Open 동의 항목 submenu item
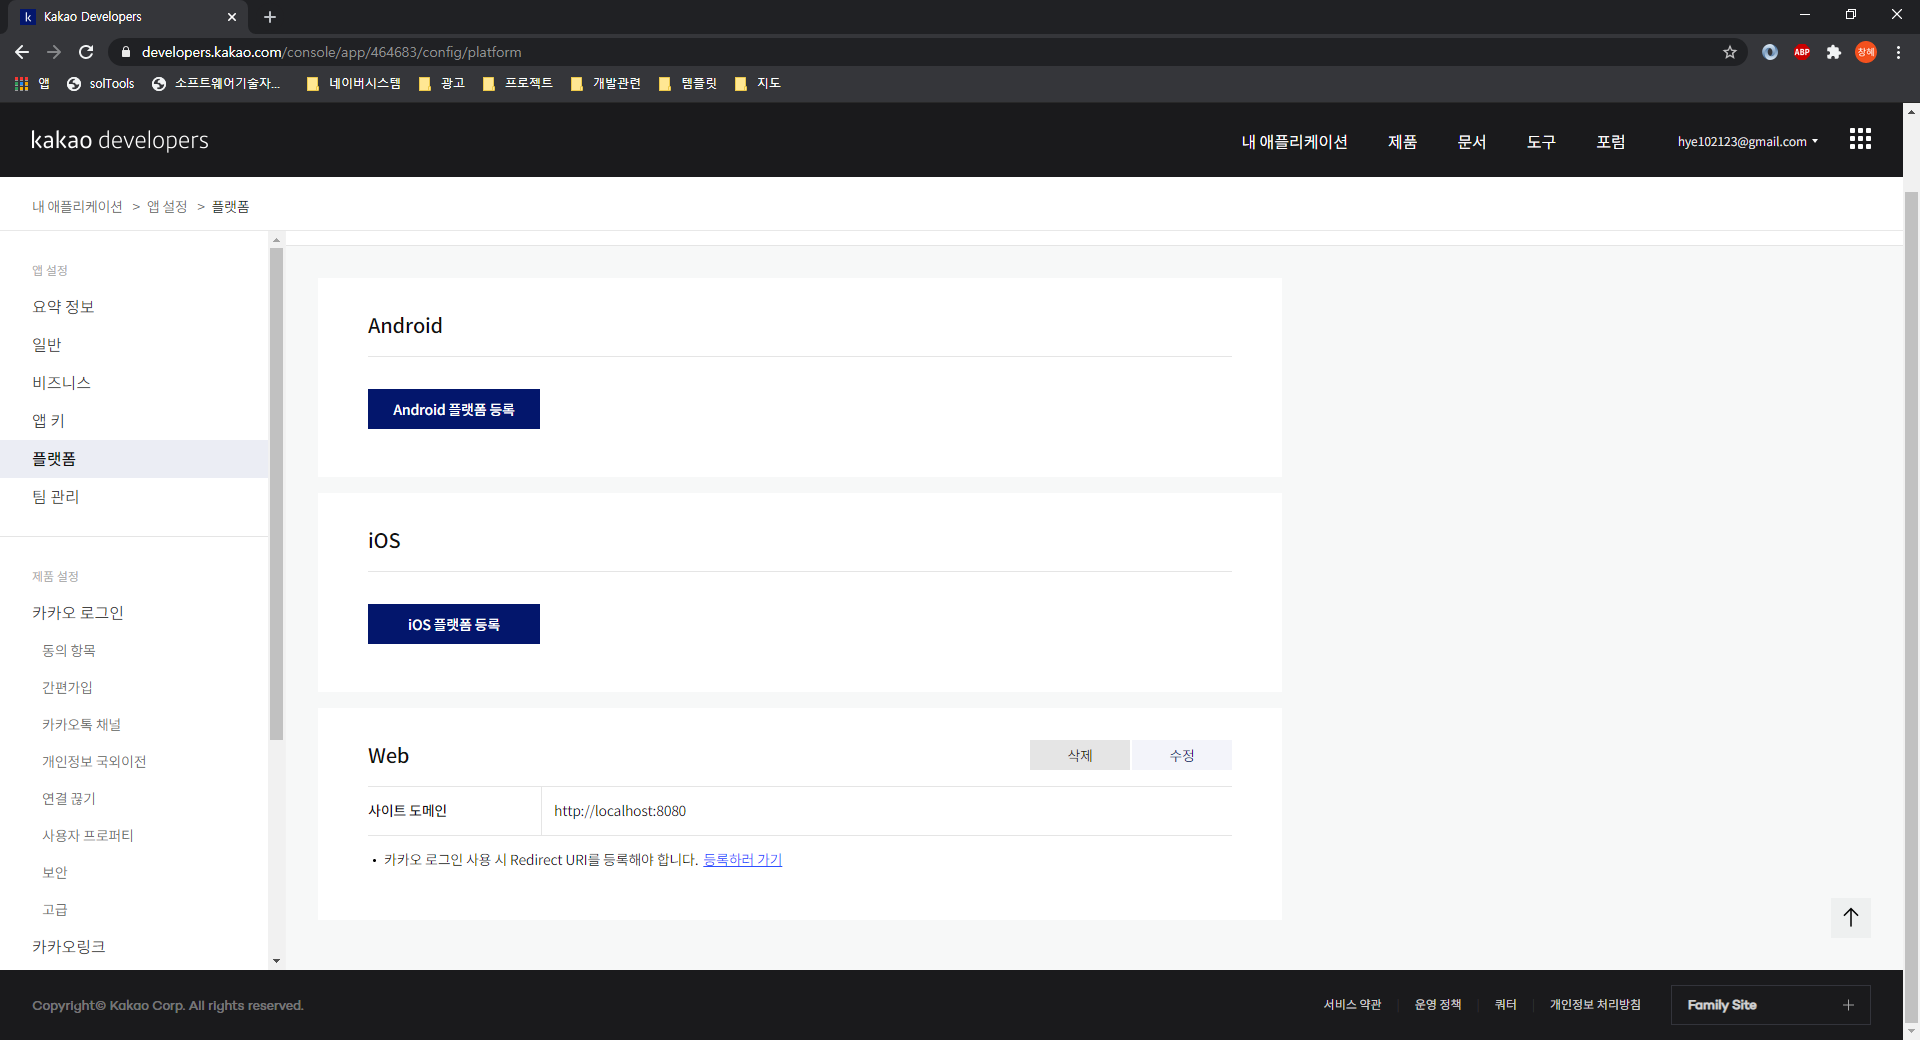 [x=68, y=650]
